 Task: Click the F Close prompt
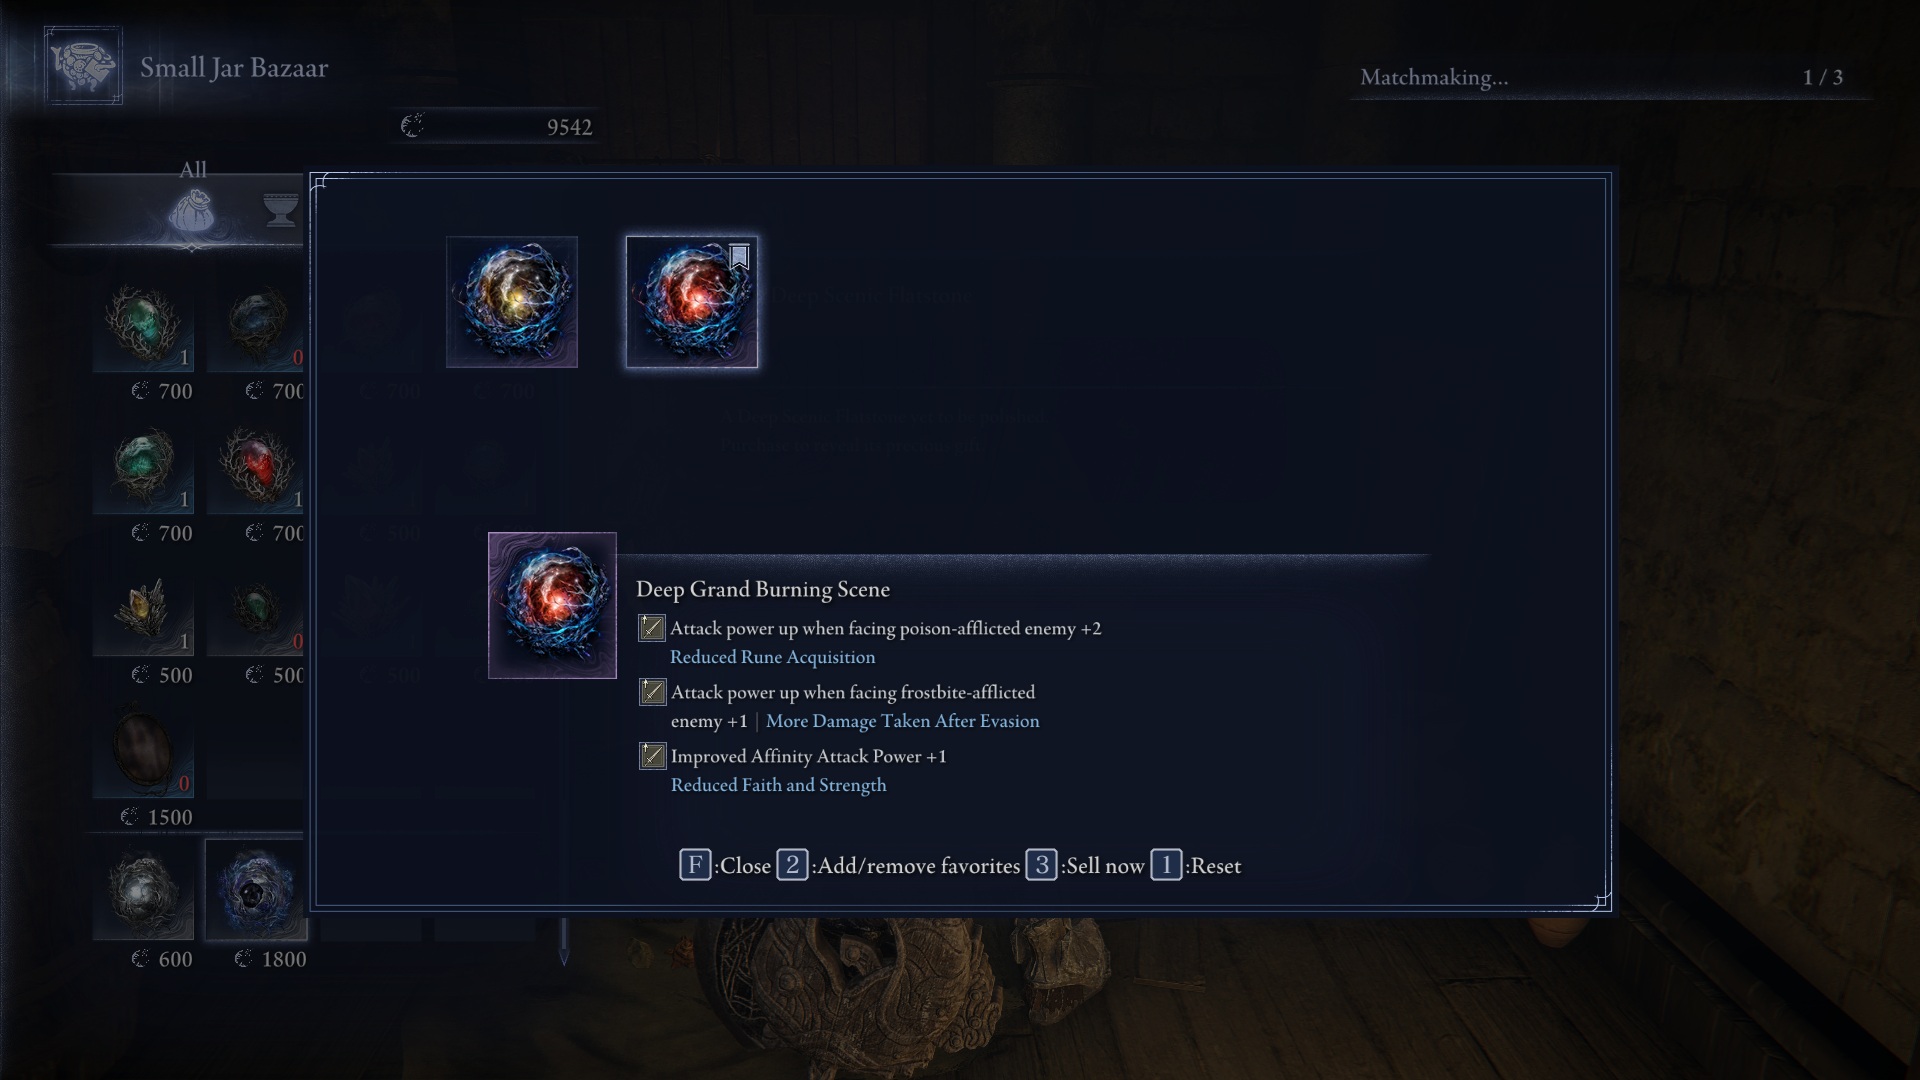coord(725,865)
